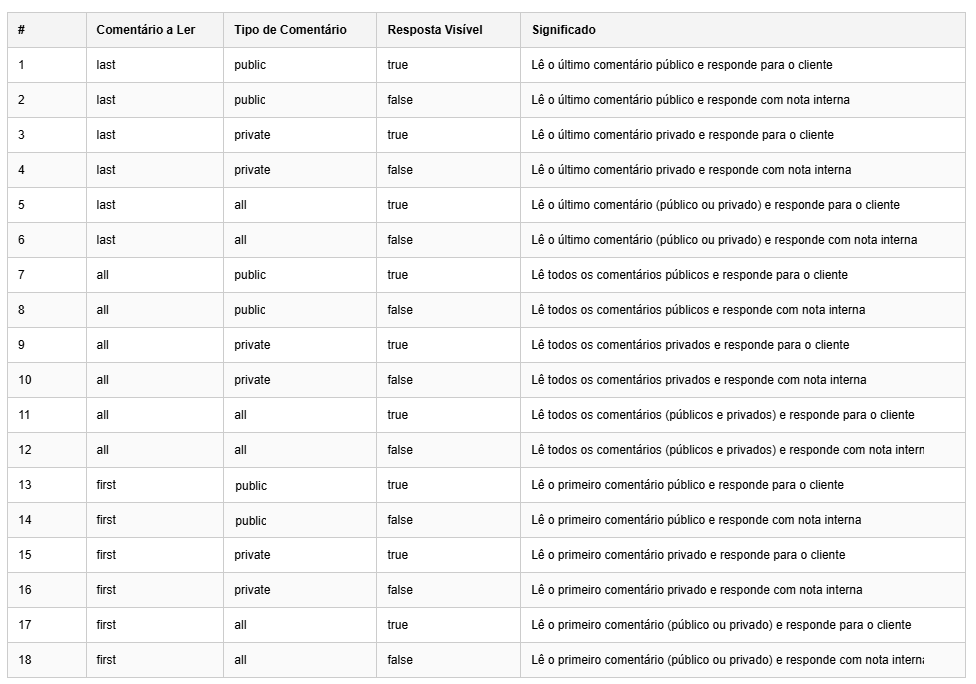
Task: Click 'all' comment type in row 6
Action: (x=241, y=240)
